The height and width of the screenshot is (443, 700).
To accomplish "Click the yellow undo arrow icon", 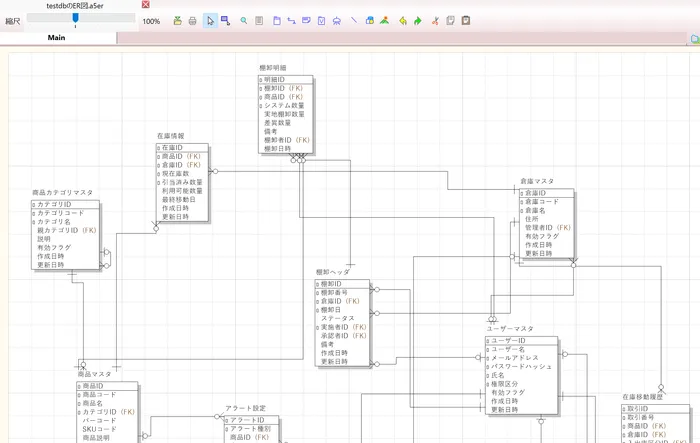I will click(x=402, y=20).
